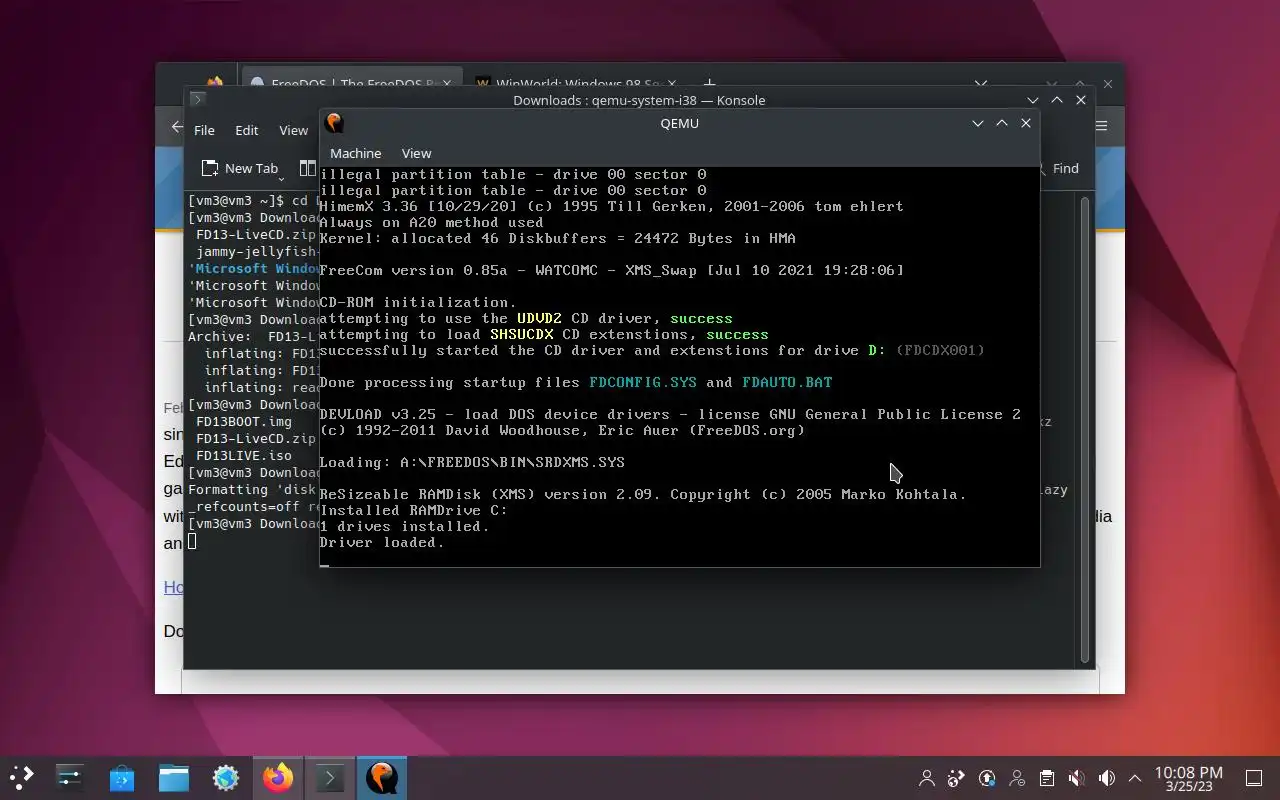Click 'Installed RAMDrive C:' line in QEMU

pos(413,510)
